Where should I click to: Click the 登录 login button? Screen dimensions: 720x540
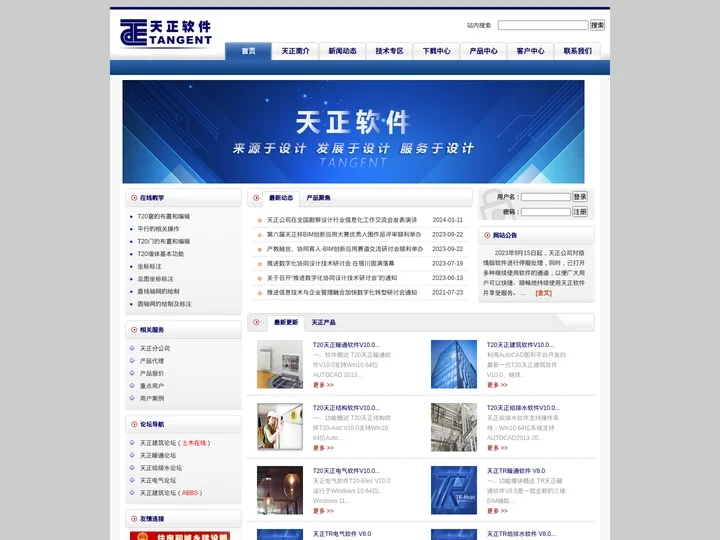580,197
